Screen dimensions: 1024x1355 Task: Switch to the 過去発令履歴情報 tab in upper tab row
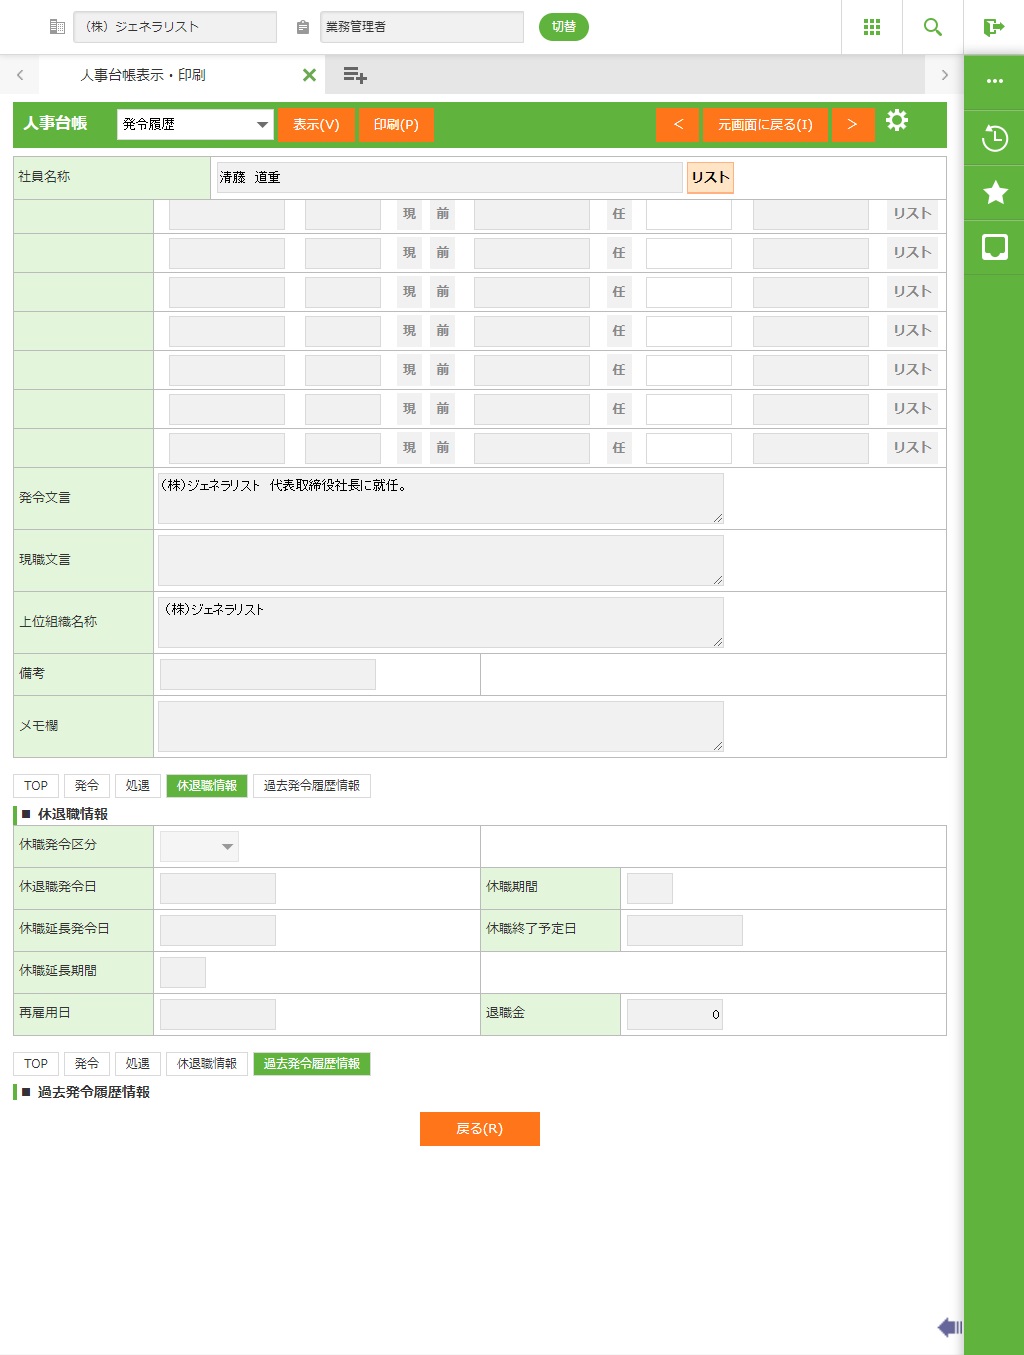311,786
